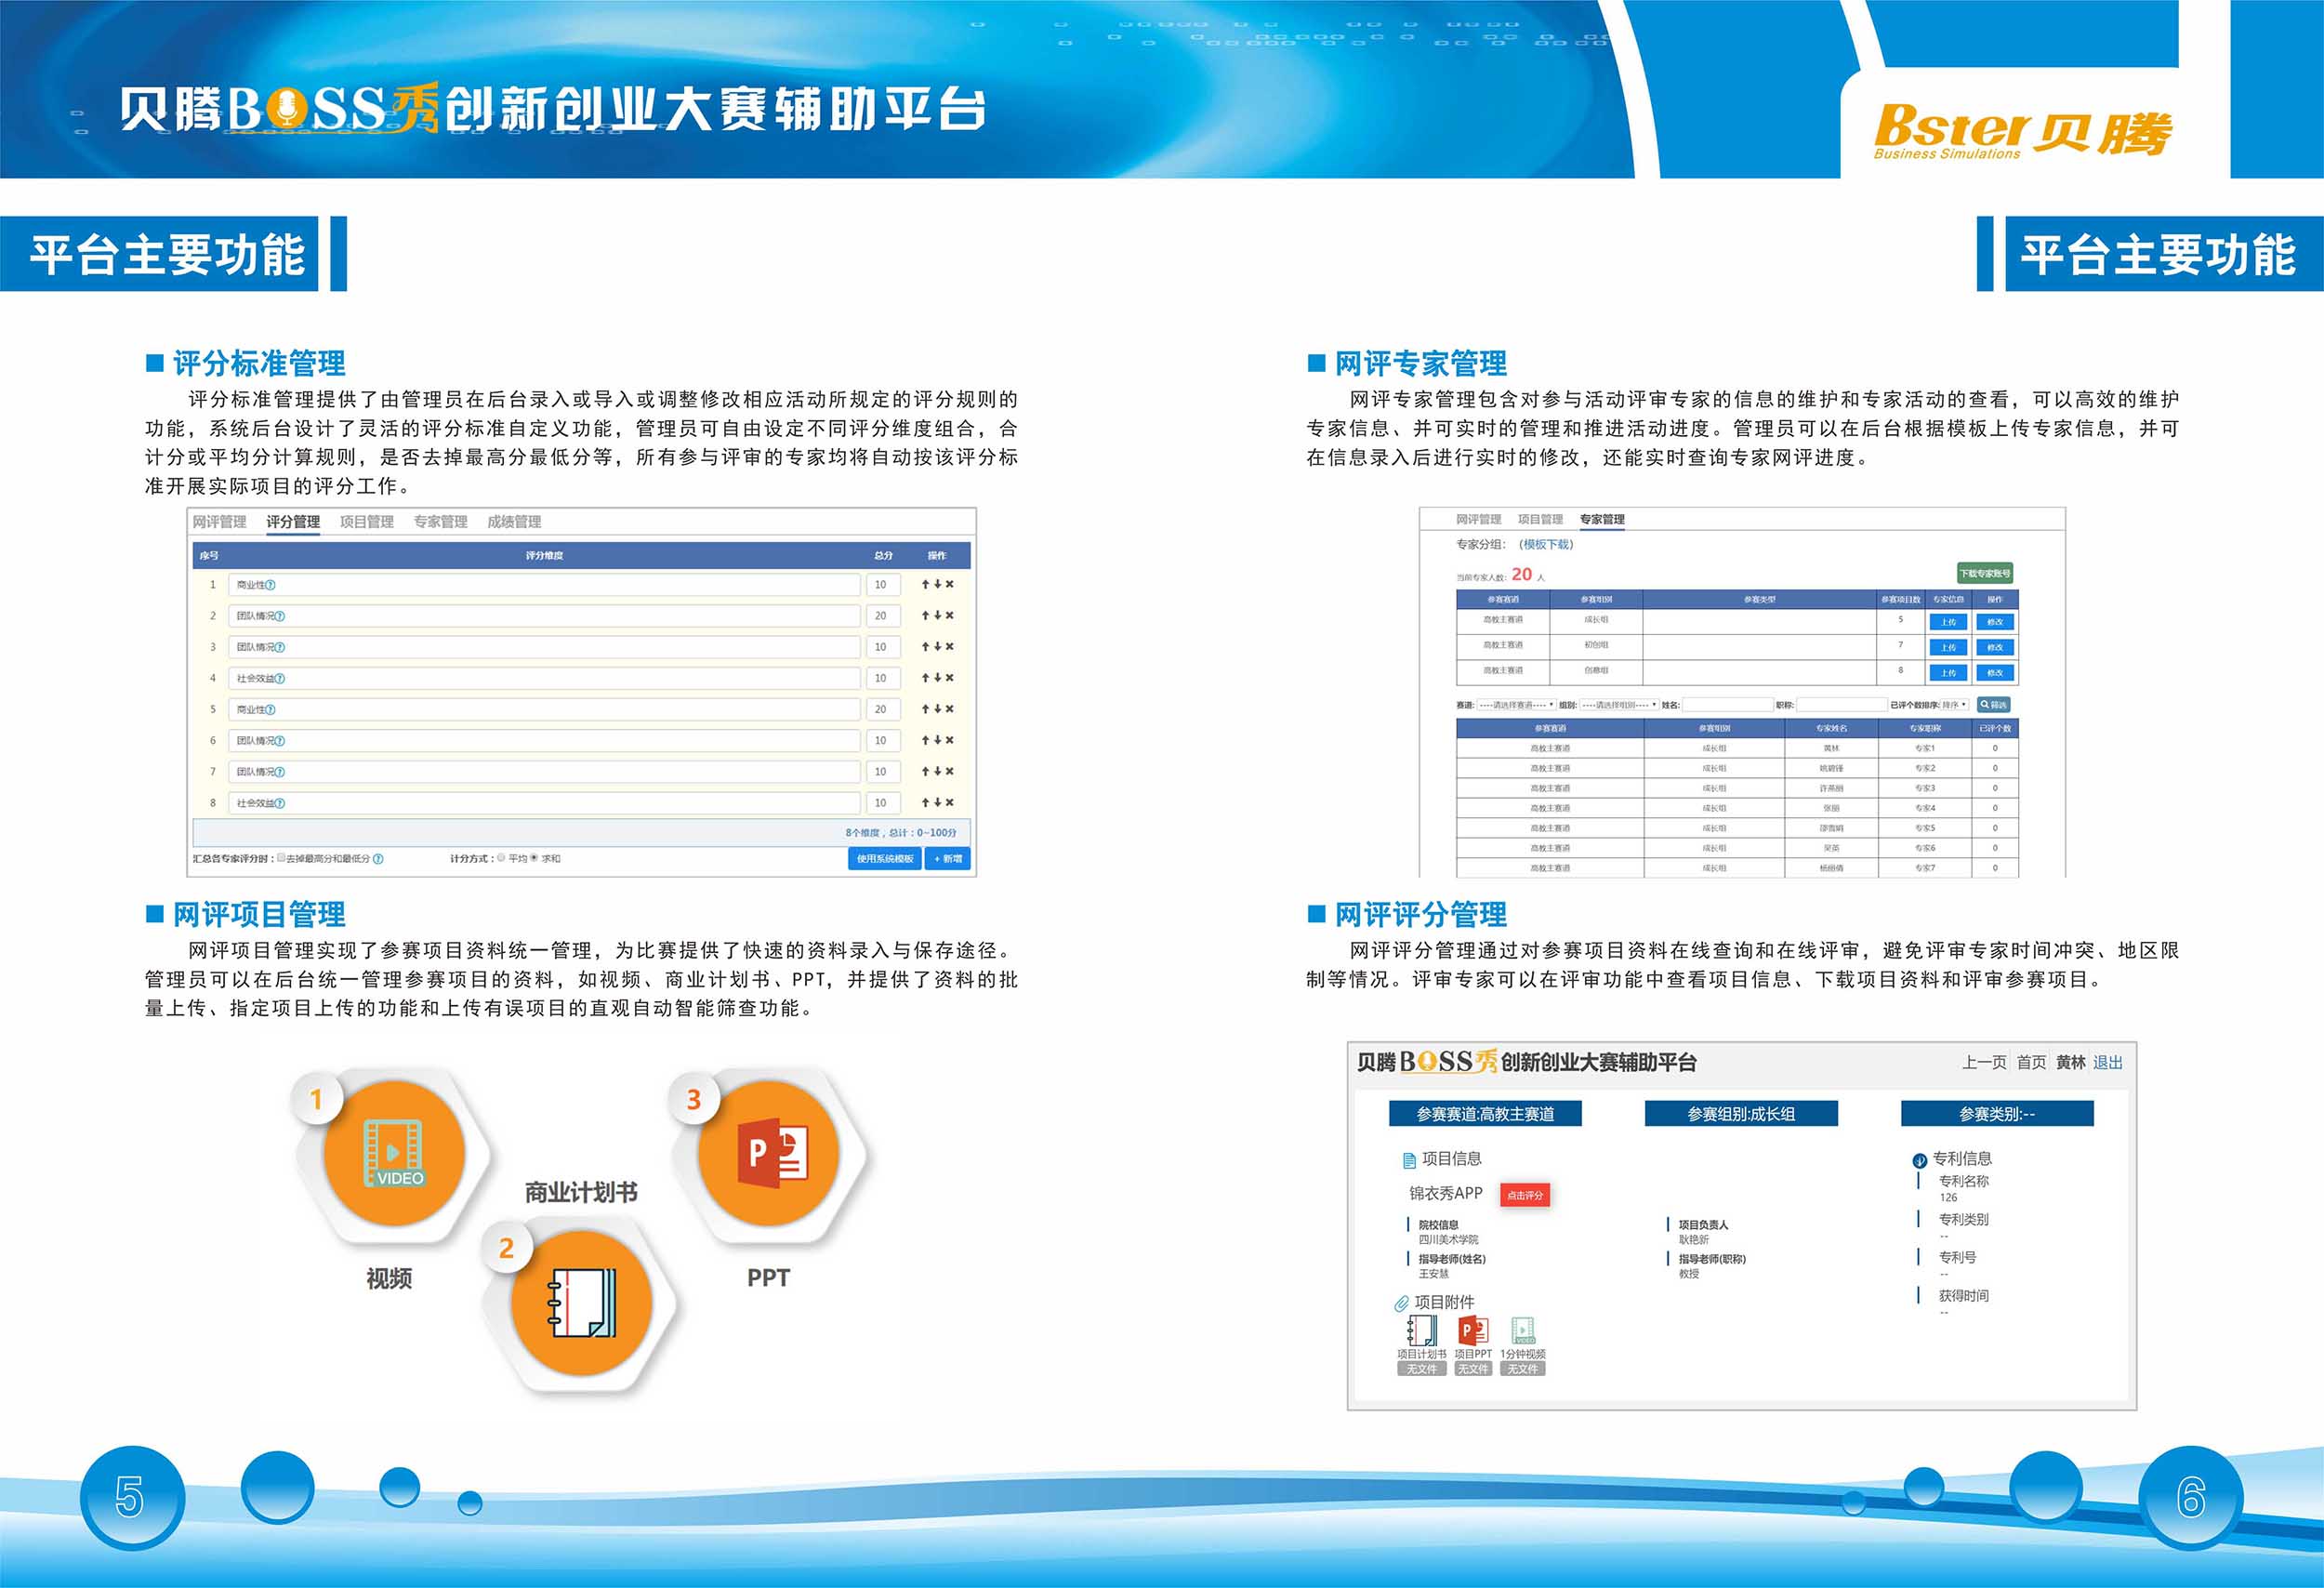2324x1588 pixels.
Task: Click down arrow on scoring row 2
Action: click(x=938, y=615)
